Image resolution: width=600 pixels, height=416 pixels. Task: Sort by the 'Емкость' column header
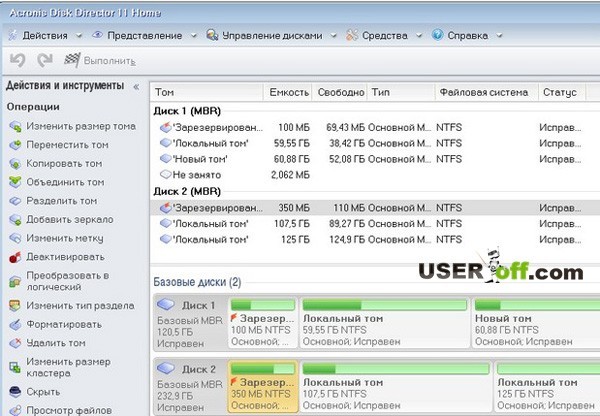[289, 92]
